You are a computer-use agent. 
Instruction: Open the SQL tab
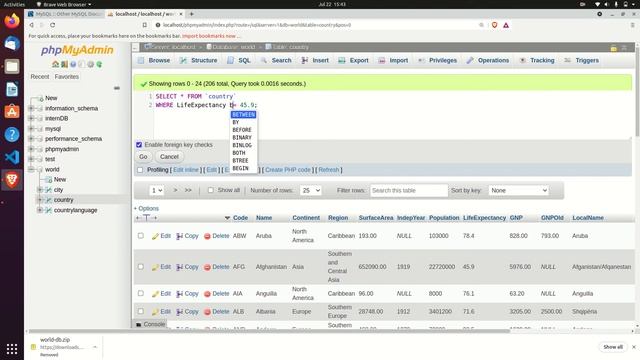239,60
